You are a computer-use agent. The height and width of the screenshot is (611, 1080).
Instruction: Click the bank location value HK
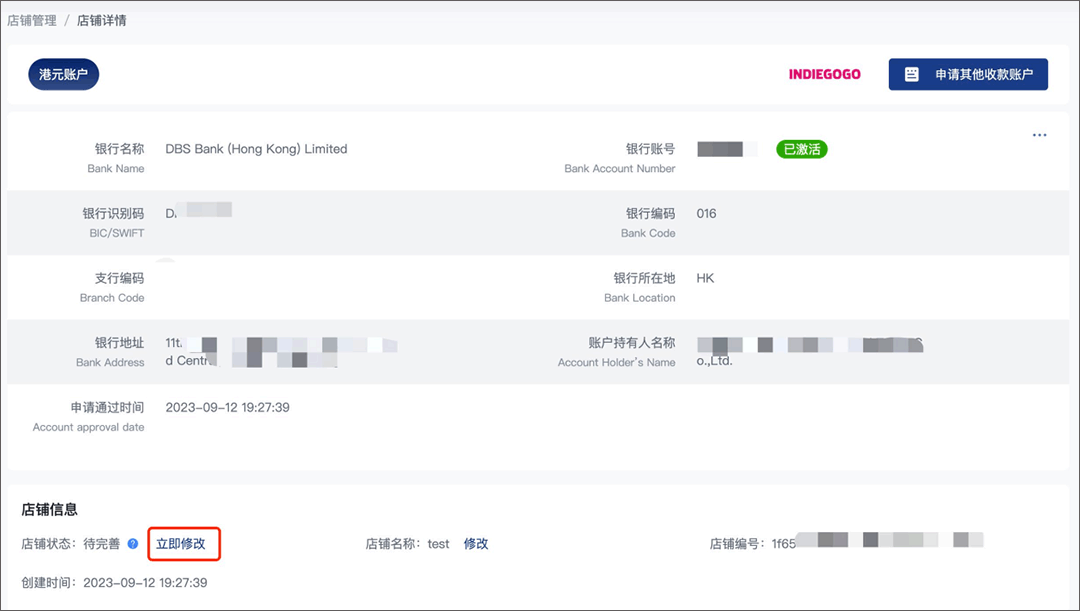(x=705, y=278)
